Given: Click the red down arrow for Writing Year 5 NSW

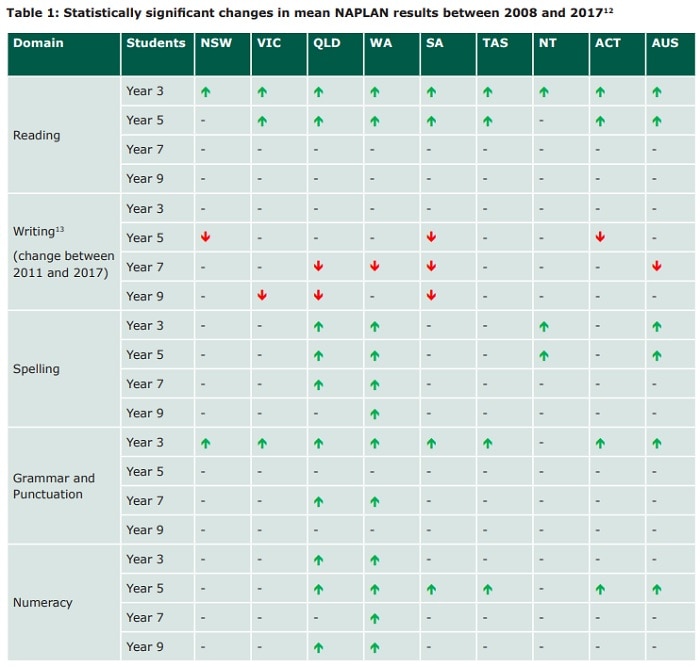Looking at the screenshot, I should click(x=205, y=237).
